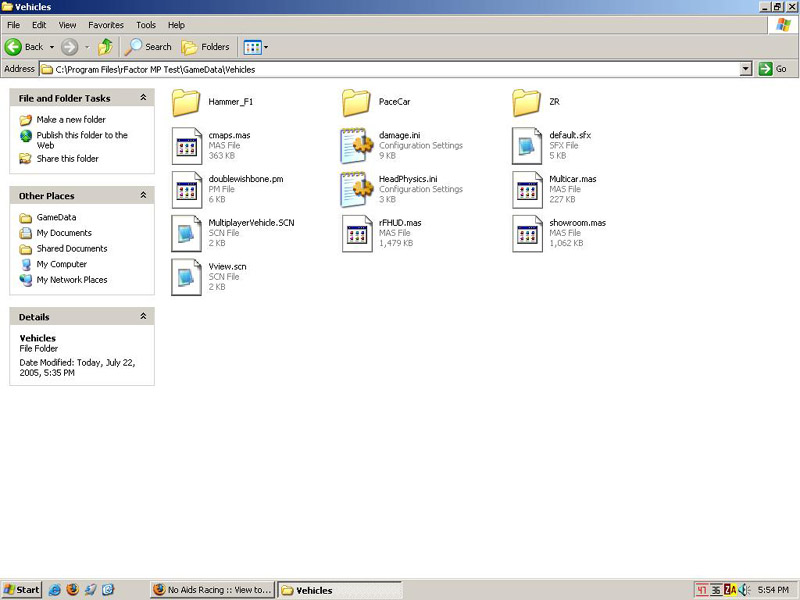Image resolution: width=800 pixels, height=600 pixels.
Task: Click the Go button beside address bar
Action: pyautogui.click(x=772, y=69)
